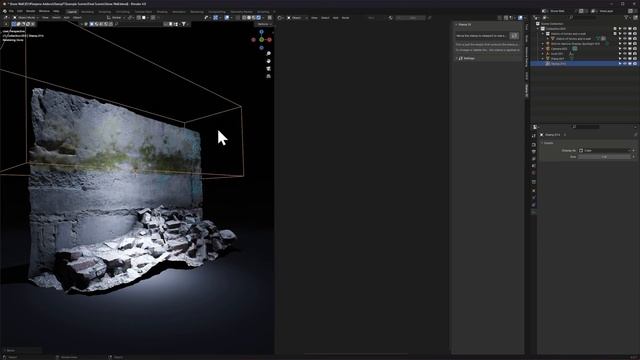Toggle render camera icon for the Sun object
The height and width of the screenshot is (360, 640).
635,54
